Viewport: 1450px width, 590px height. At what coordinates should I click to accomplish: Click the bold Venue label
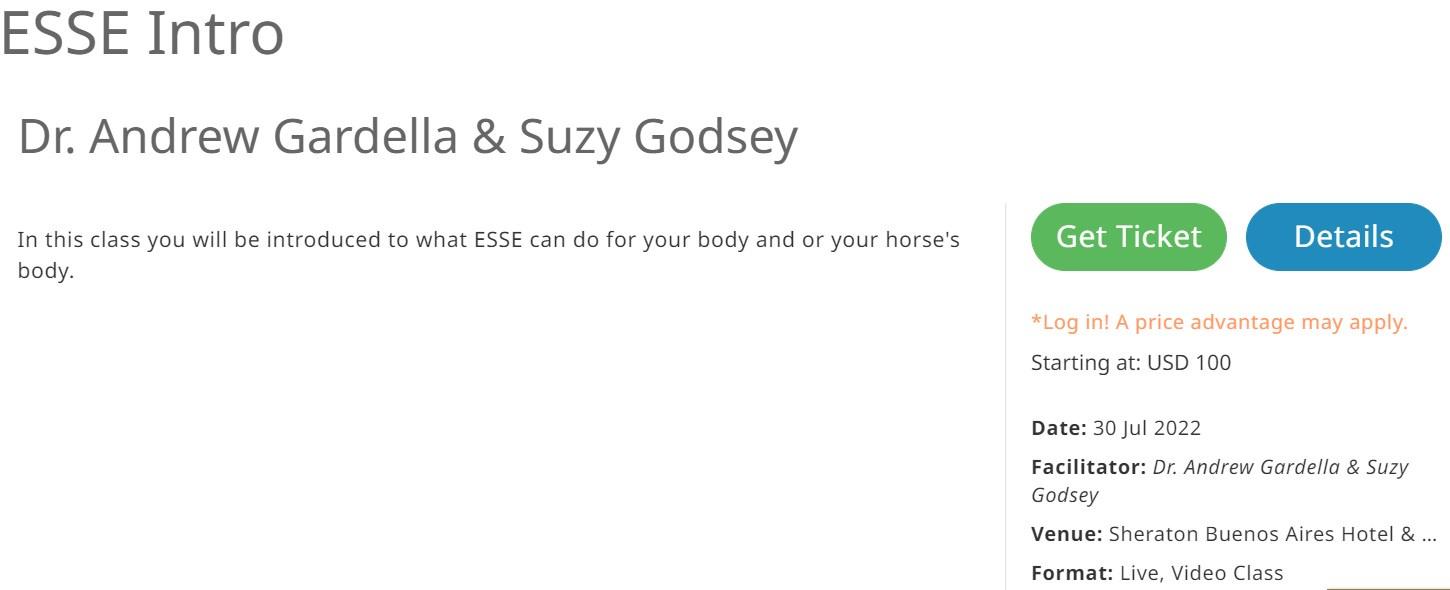pyautogui.click(x=1066, y=534)
